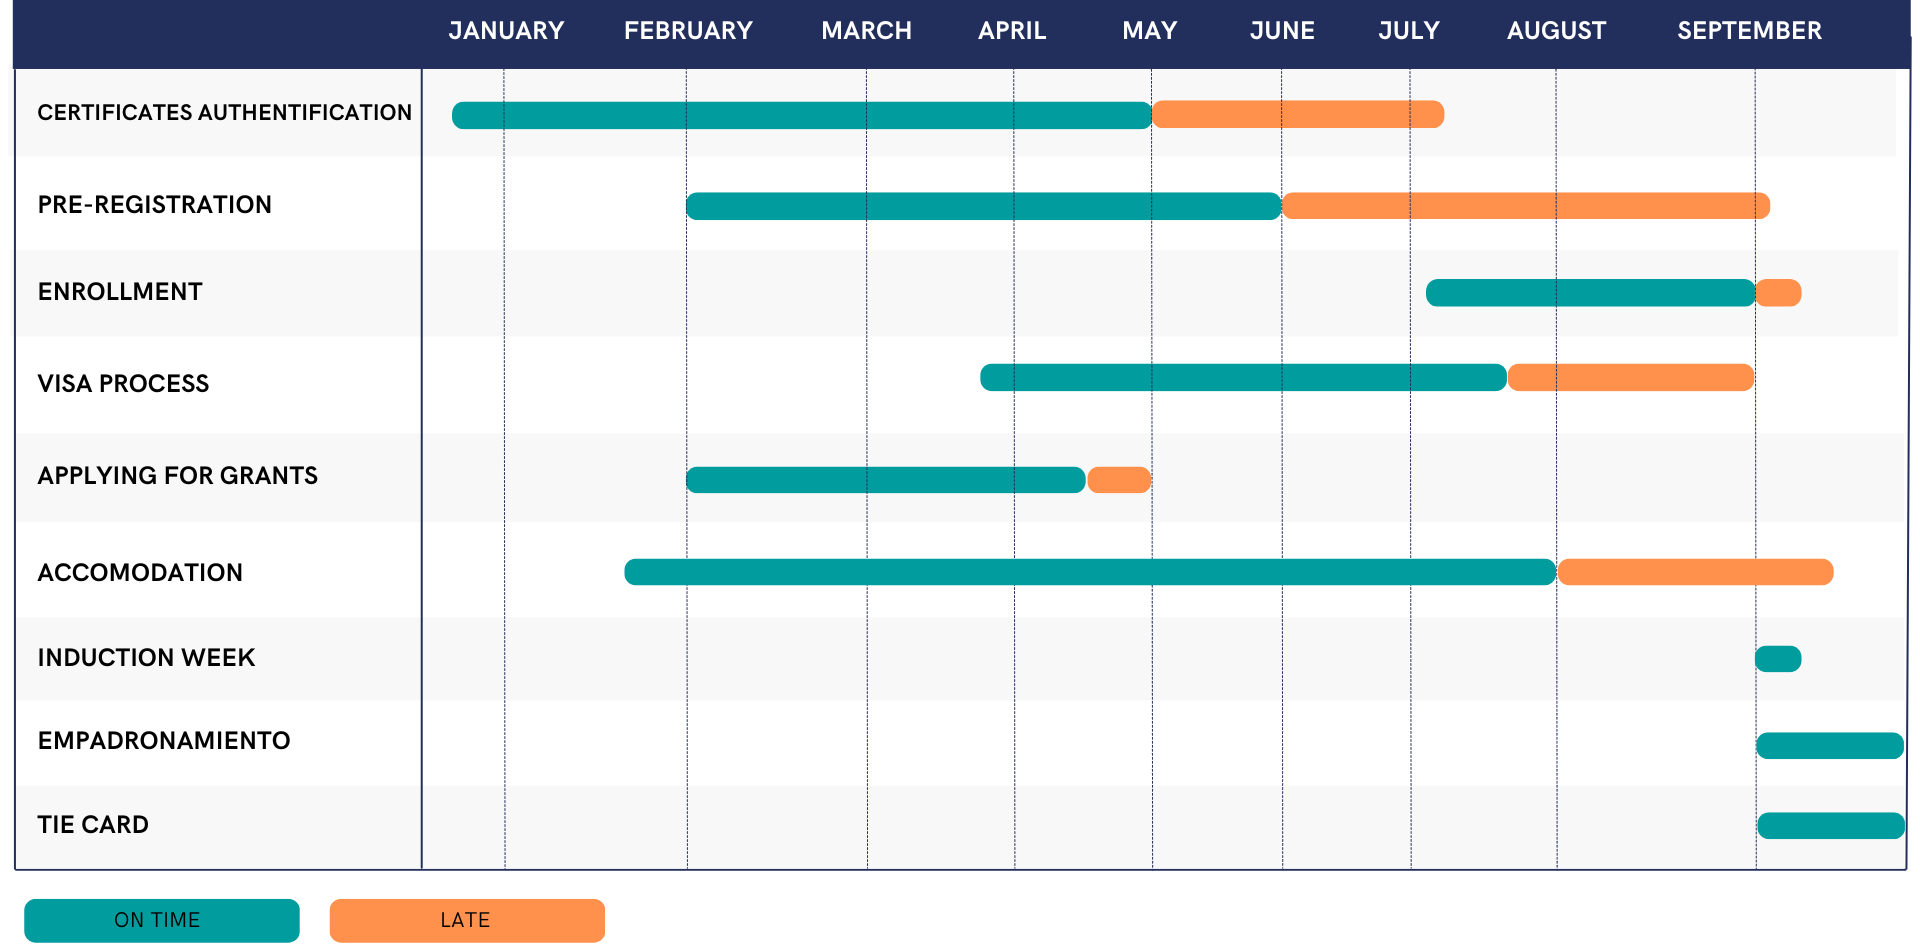Select the teal Visa Process bar

coord(1243,378)
